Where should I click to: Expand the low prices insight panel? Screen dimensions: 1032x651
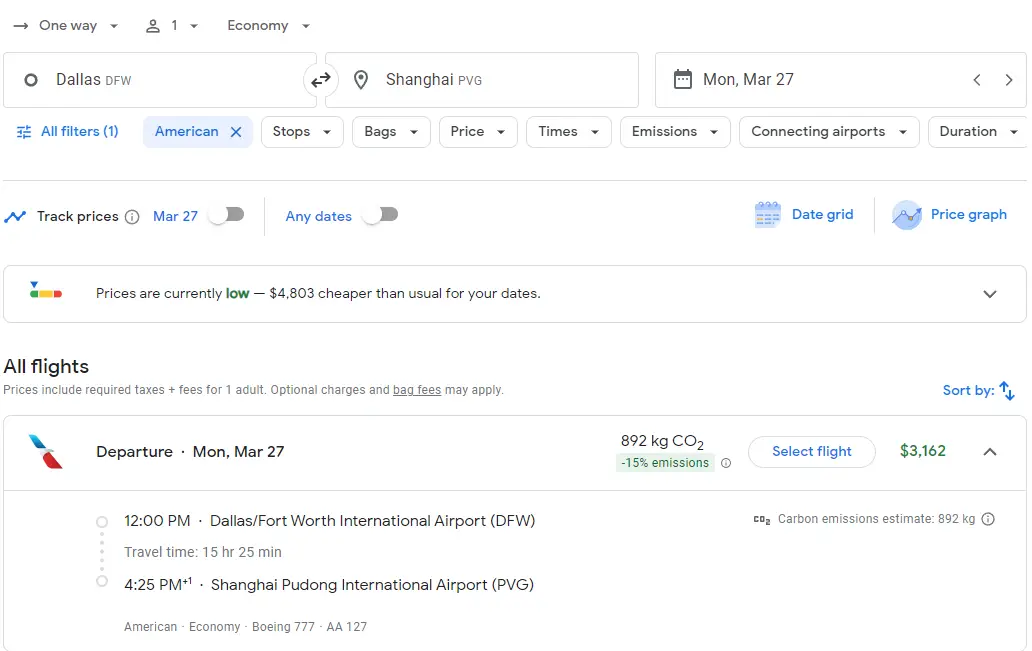990,294
